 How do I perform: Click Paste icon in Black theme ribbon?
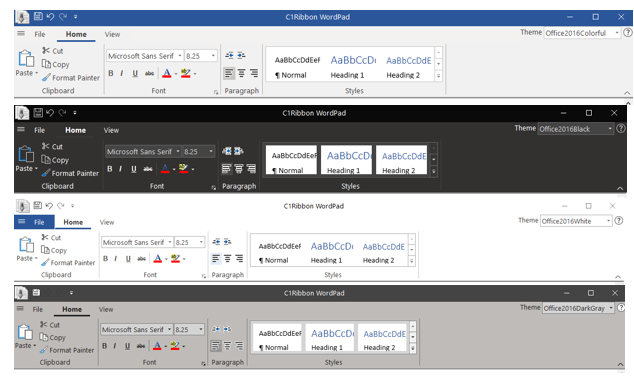coord(26,154)
